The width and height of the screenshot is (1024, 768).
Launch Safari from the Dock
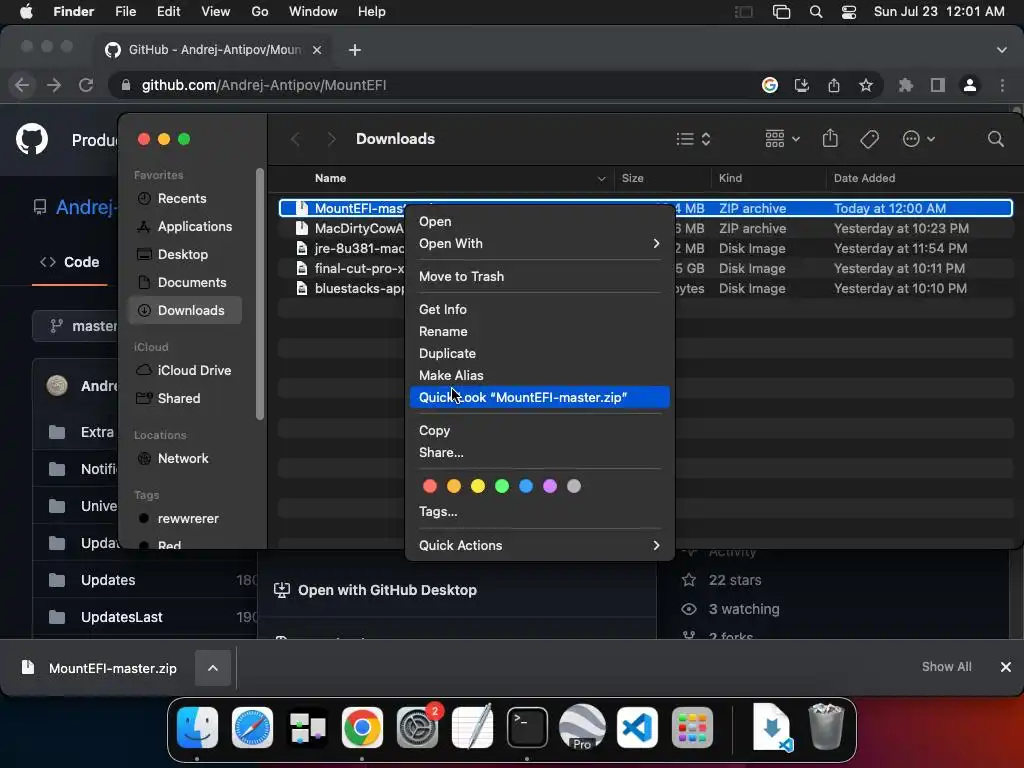[x=252, y=727]
